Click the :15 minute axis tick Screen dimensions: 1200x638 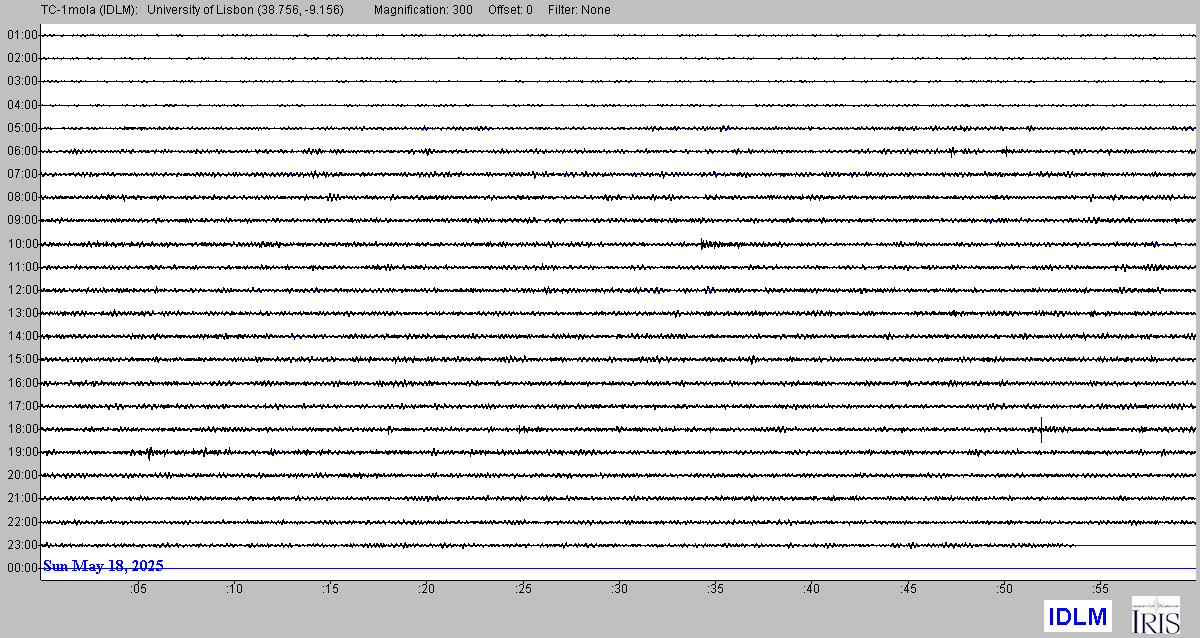(x=331, y=590)
